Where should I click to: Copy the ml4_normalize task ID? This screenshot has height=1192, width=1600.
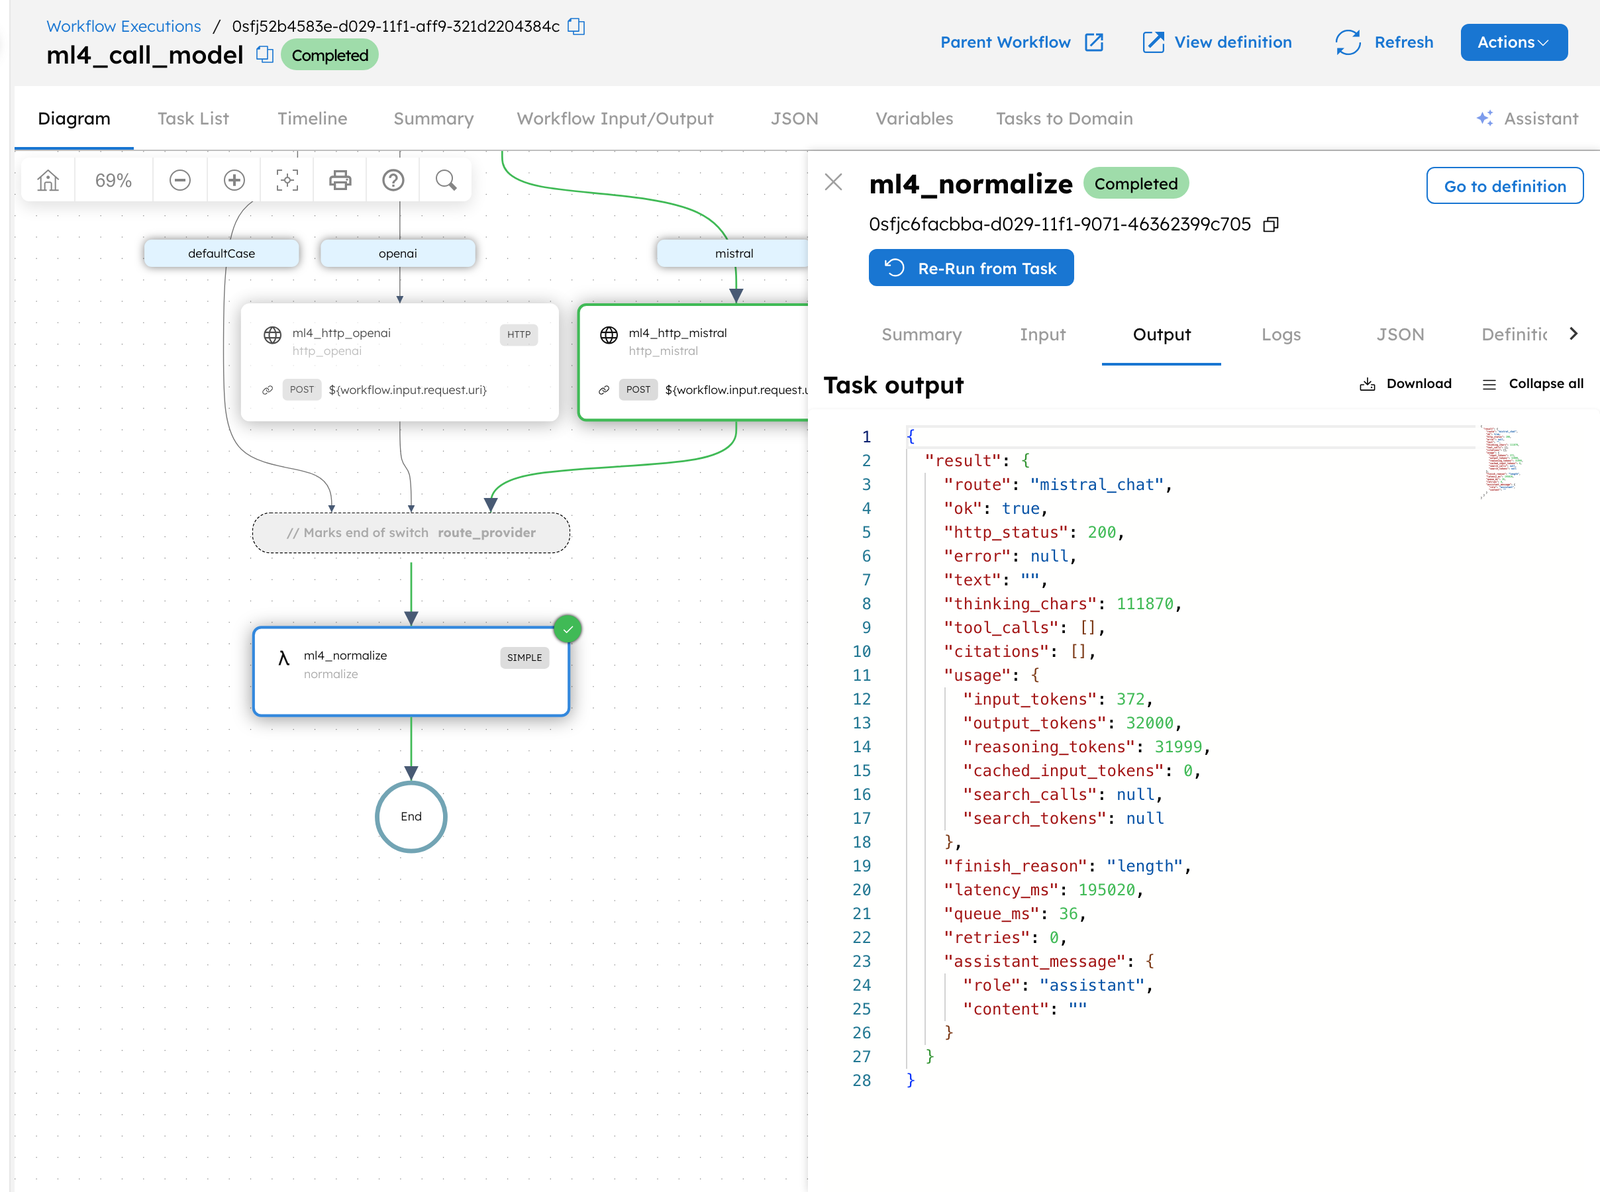pos(1271,225)
